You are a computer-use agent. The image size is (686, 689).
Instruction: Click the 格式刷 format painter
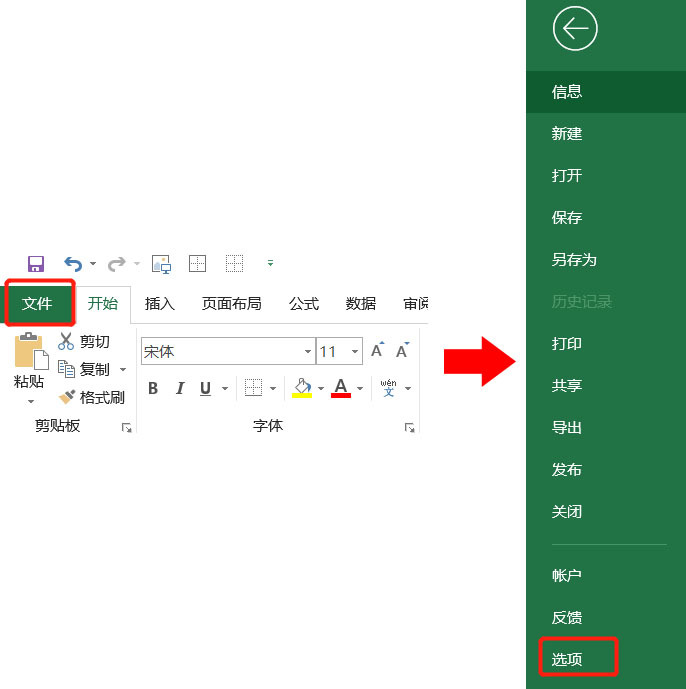click(92, 398)
